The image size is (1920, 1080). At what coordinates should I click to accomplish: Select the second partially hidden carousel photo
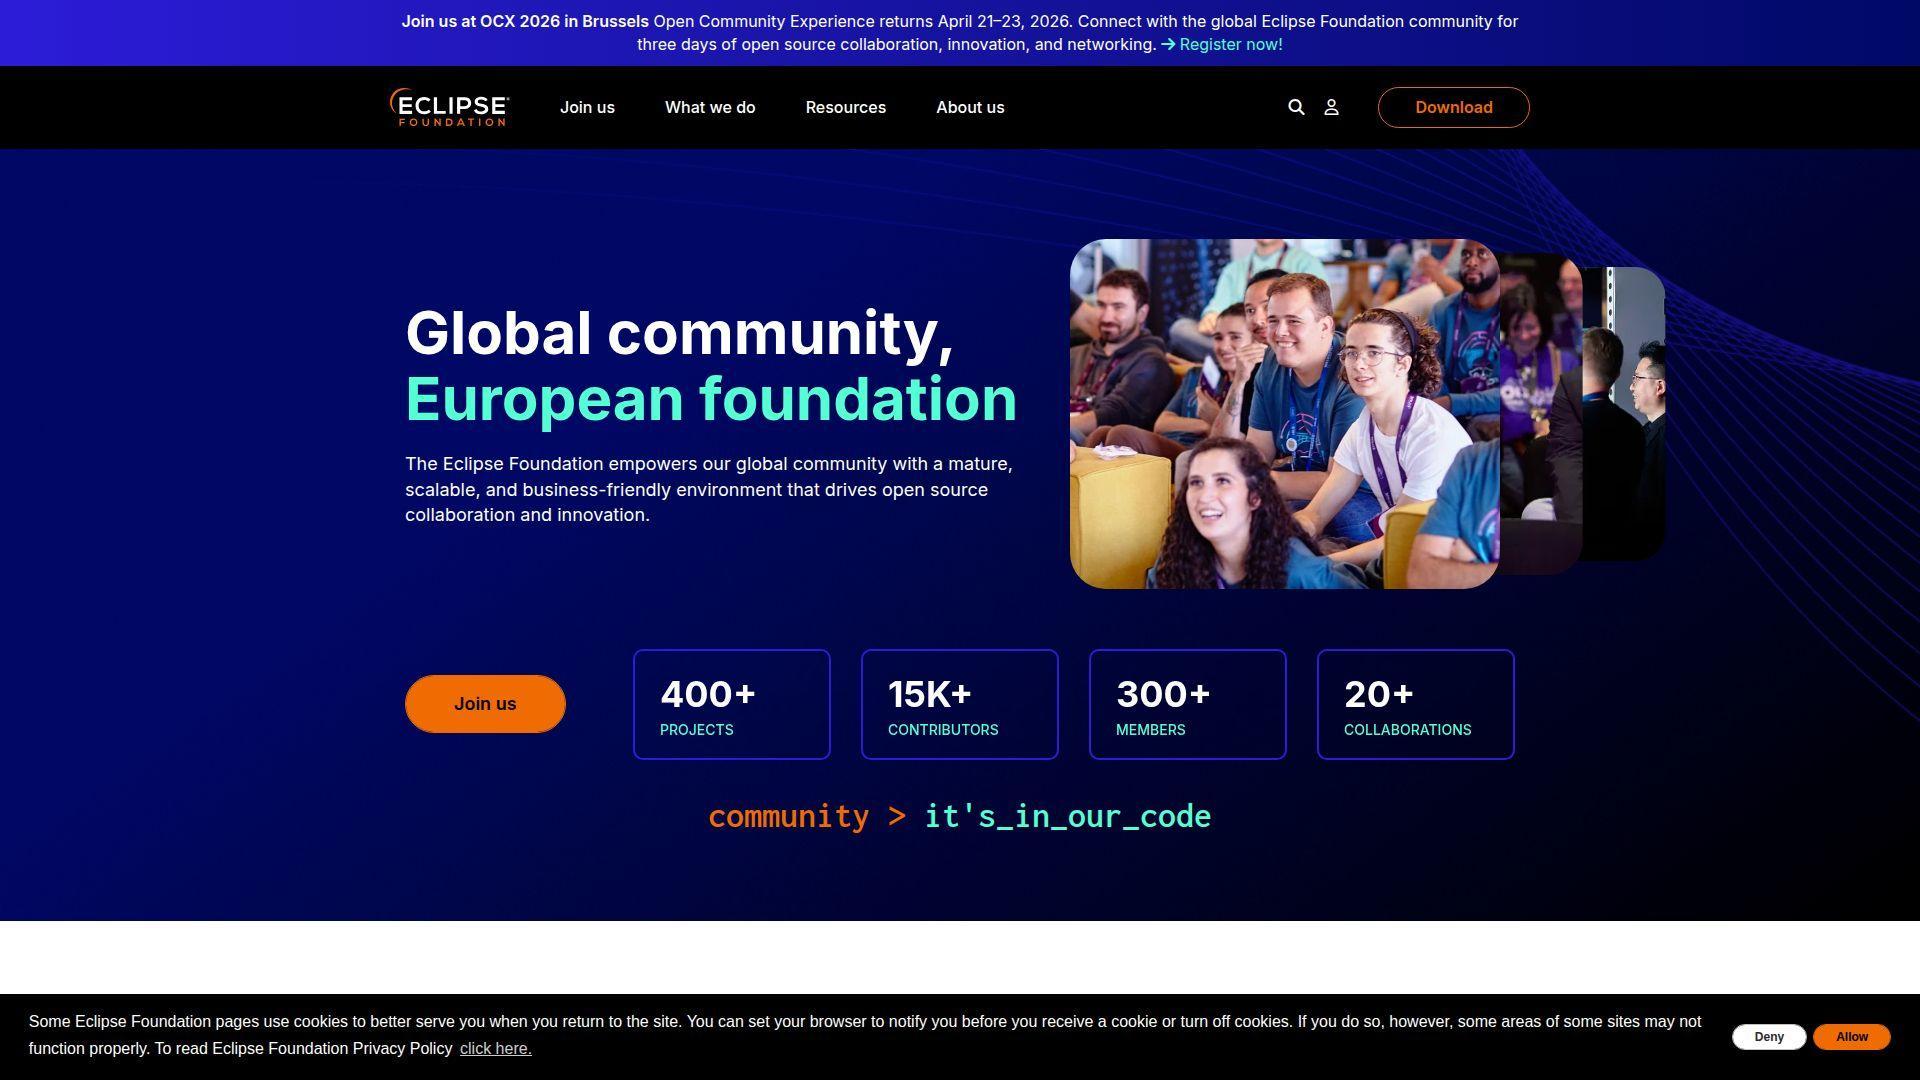(1540, 414)
